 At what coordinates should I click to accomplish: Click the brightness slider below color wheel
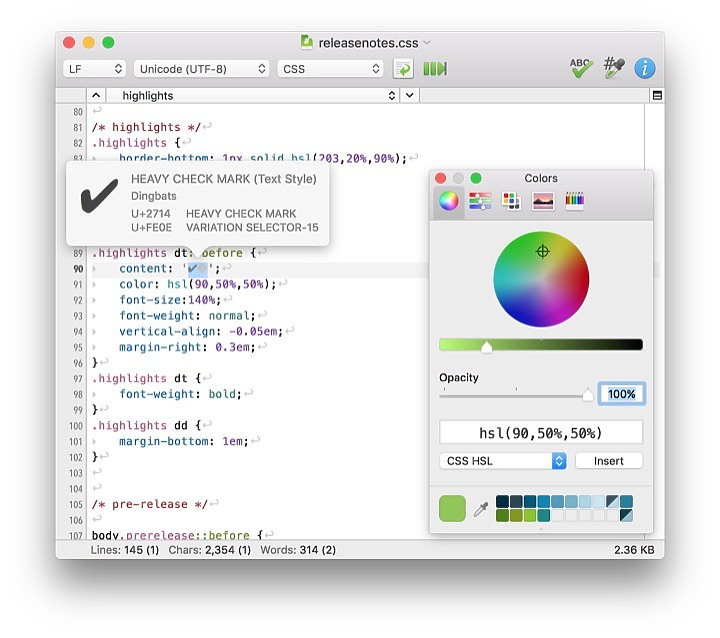(541, 344)
